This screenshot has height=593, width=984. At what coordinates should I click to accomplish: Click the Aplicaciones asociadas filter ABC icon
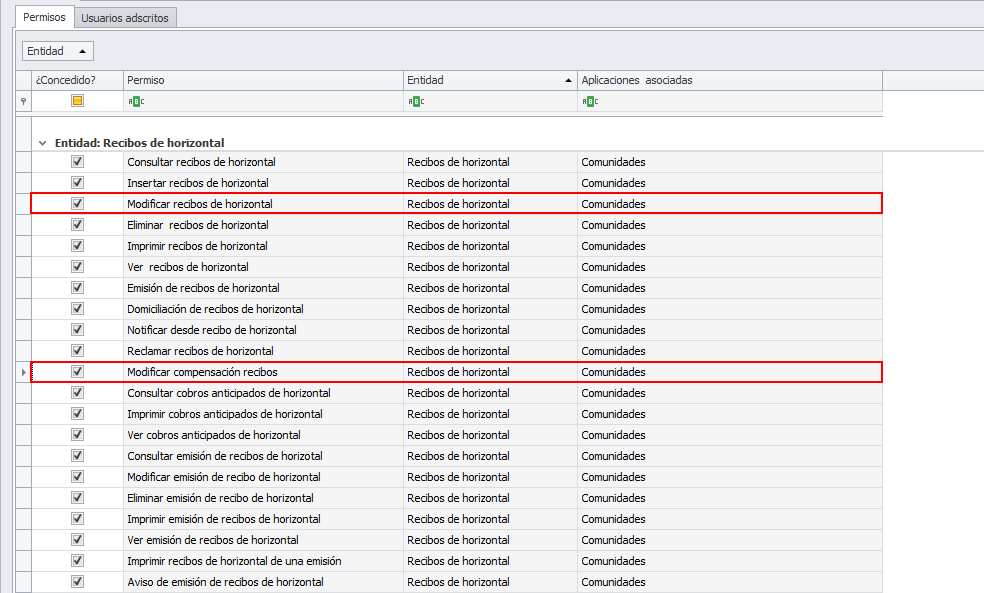pos(590,101)
